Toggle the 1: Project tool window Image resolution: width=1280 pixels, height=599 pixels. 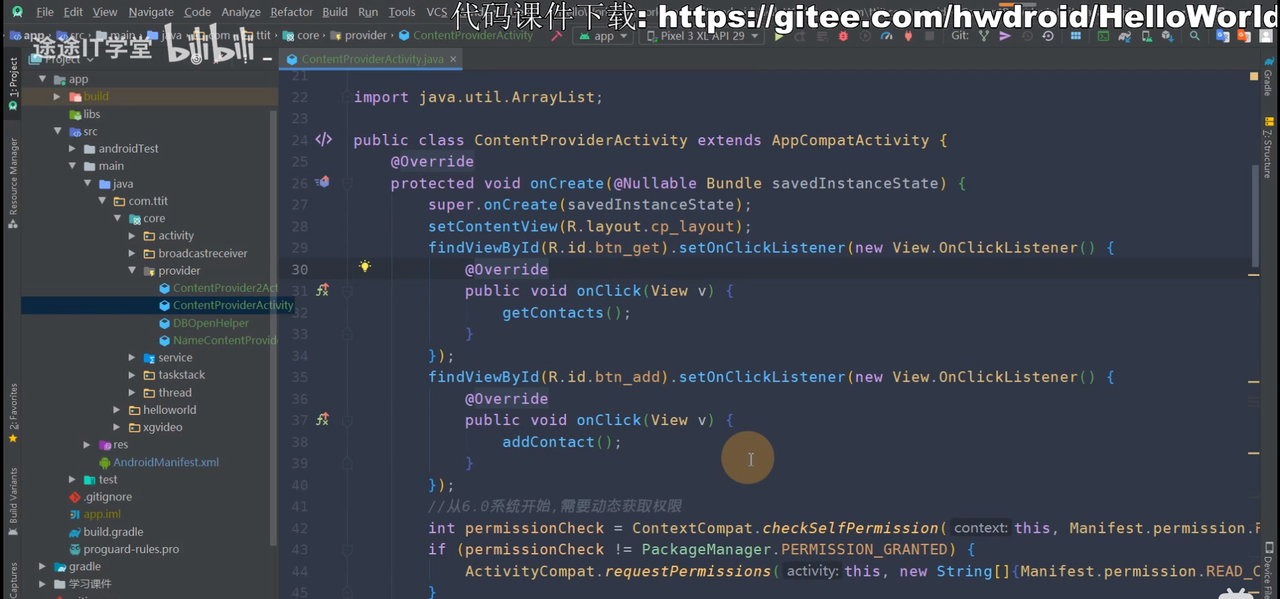[13, 83]
